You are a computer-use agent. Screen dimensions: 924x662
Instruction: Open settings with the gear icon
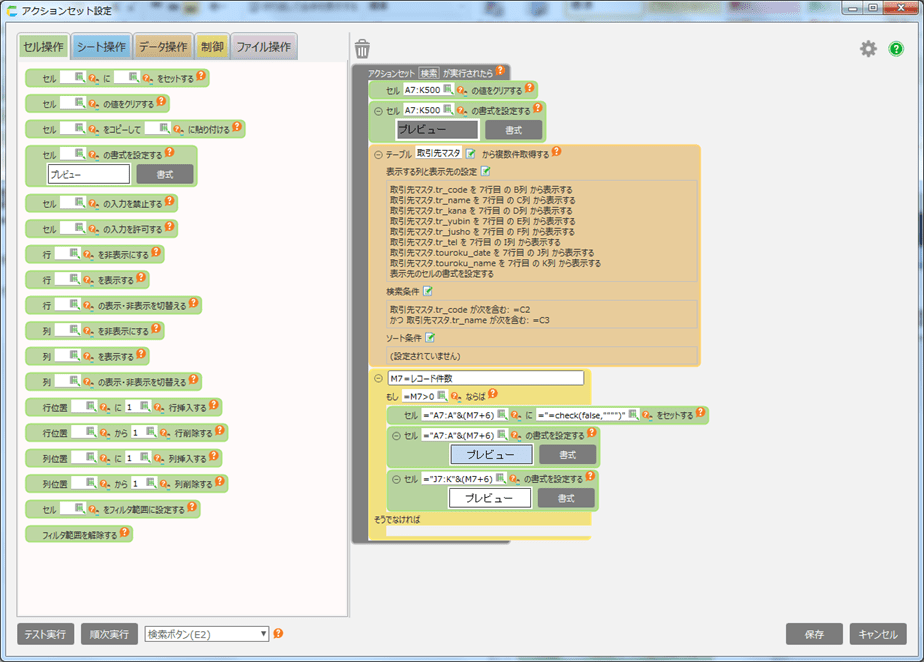pos(868,49)
